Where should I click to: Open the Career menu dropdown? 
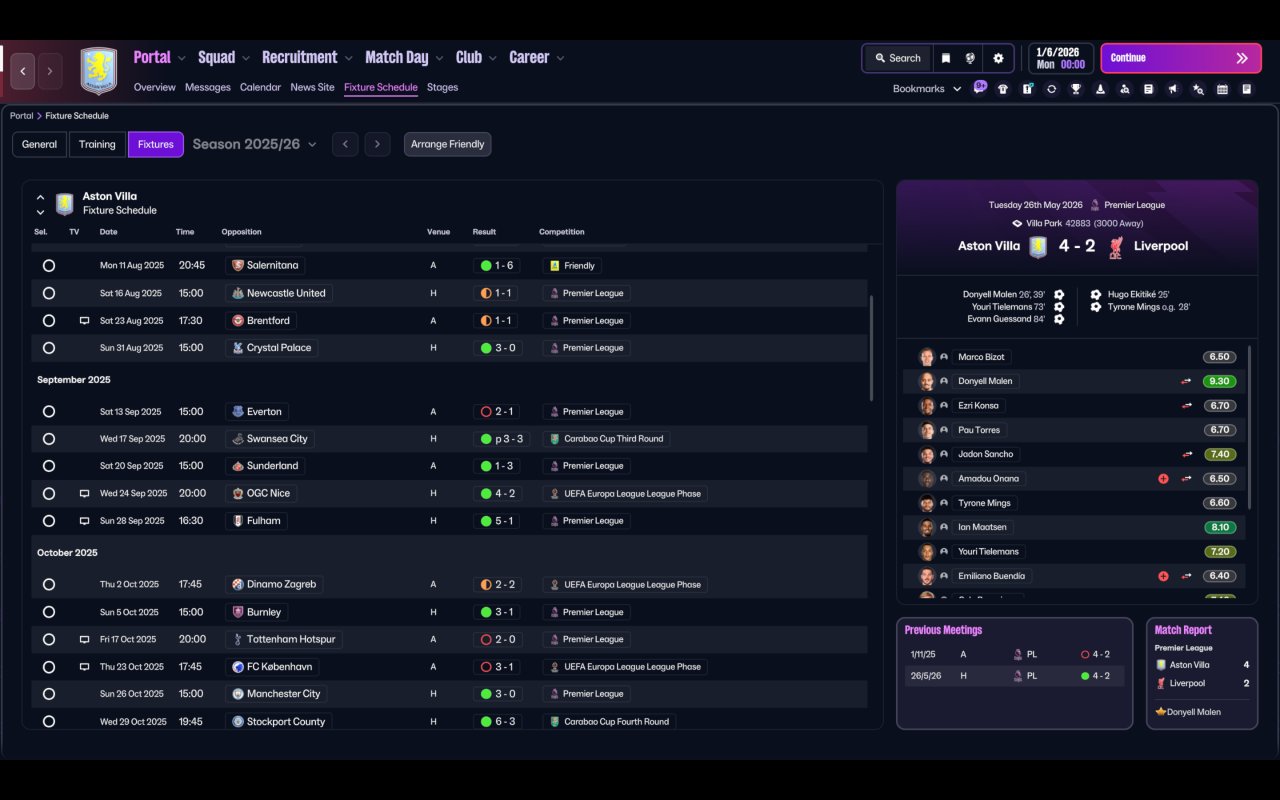(x=537, y=58)
